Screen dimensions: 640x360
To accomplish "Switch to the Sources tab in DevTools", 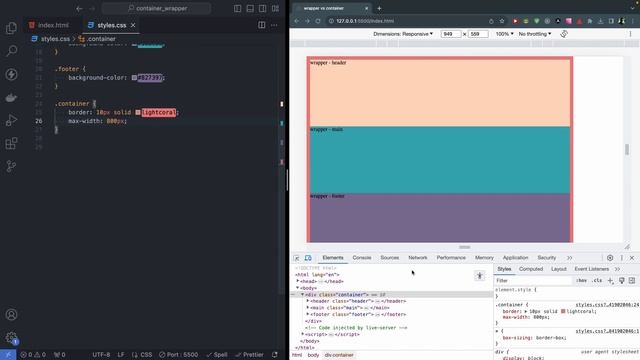I will coord(389,258).
